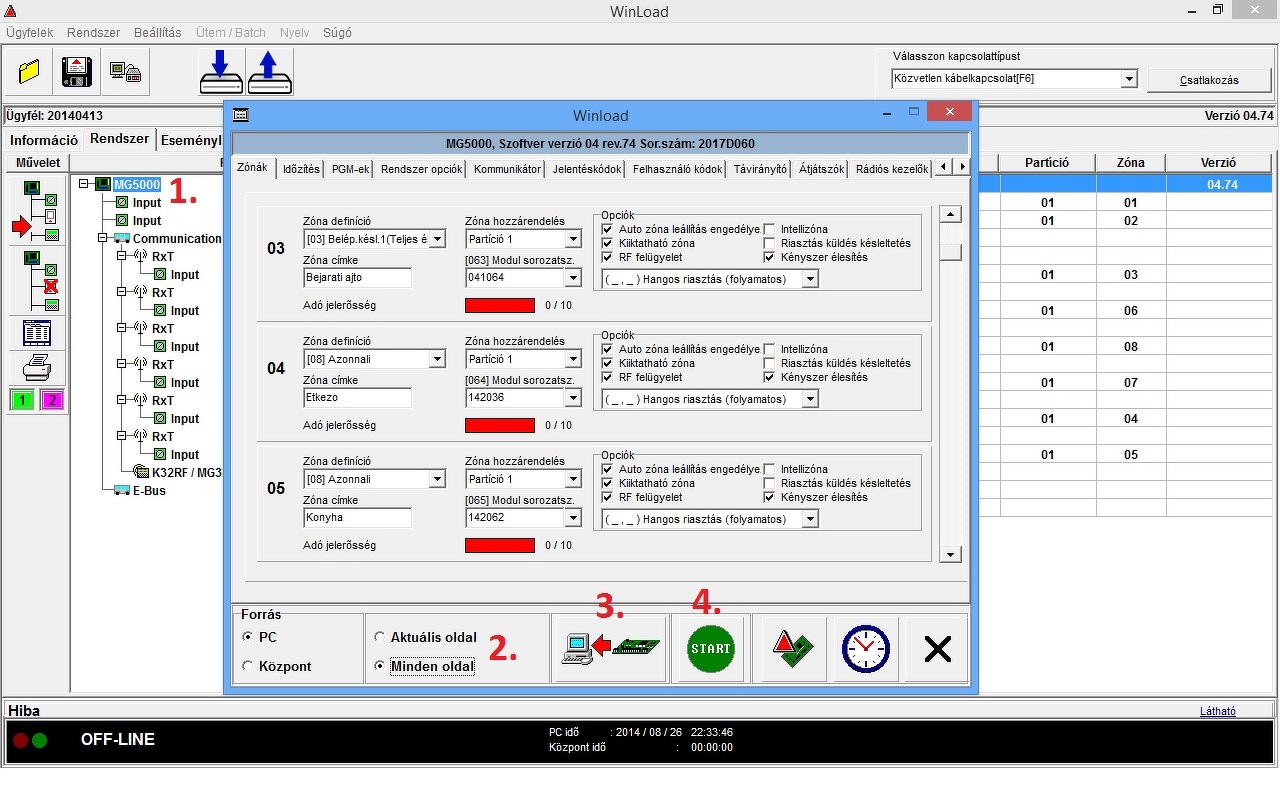The height and width of the screenshot is (800, 1280).
Task: Enable Riasztás küldés késleltetés for zone 04
Action: (x=770, y=363)
